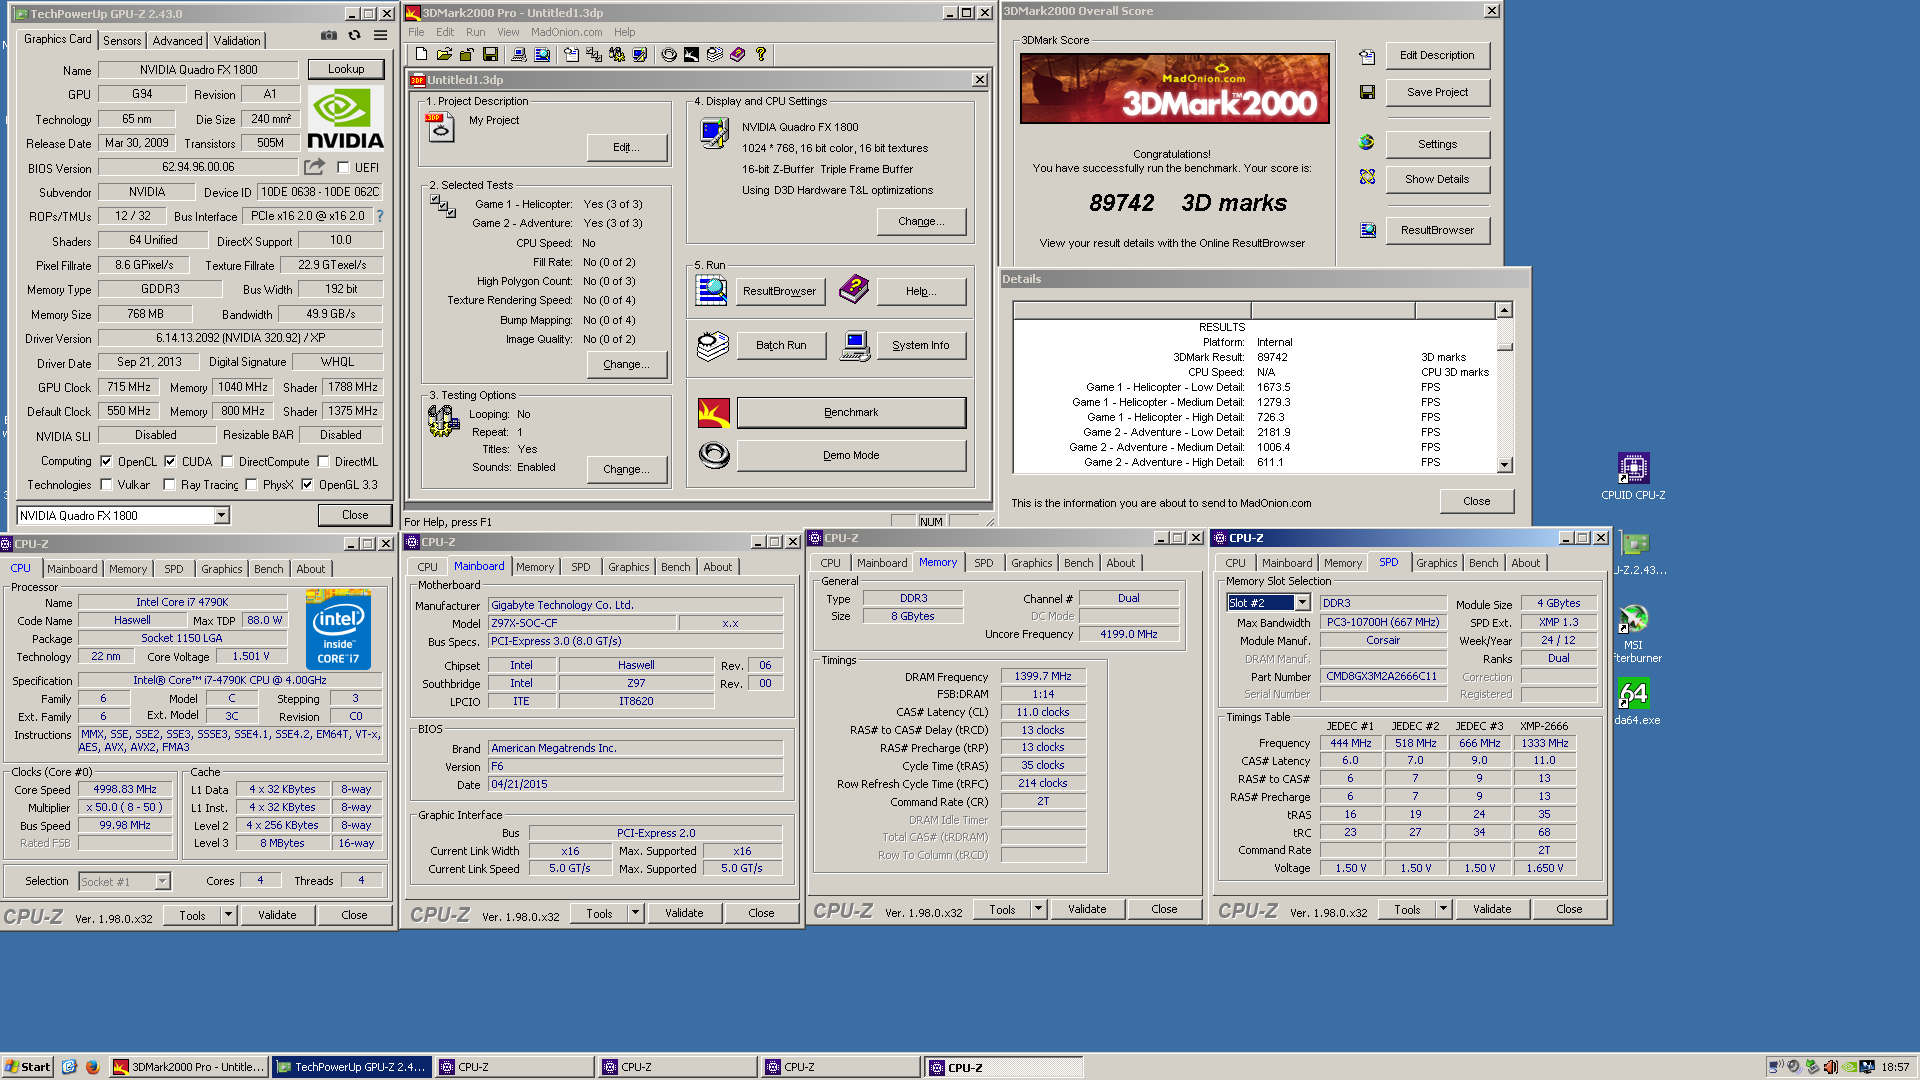
Task: Open Tools arrow in CPU-Z SPD window
Action: pyautogui.click(x=1443, y=909)
